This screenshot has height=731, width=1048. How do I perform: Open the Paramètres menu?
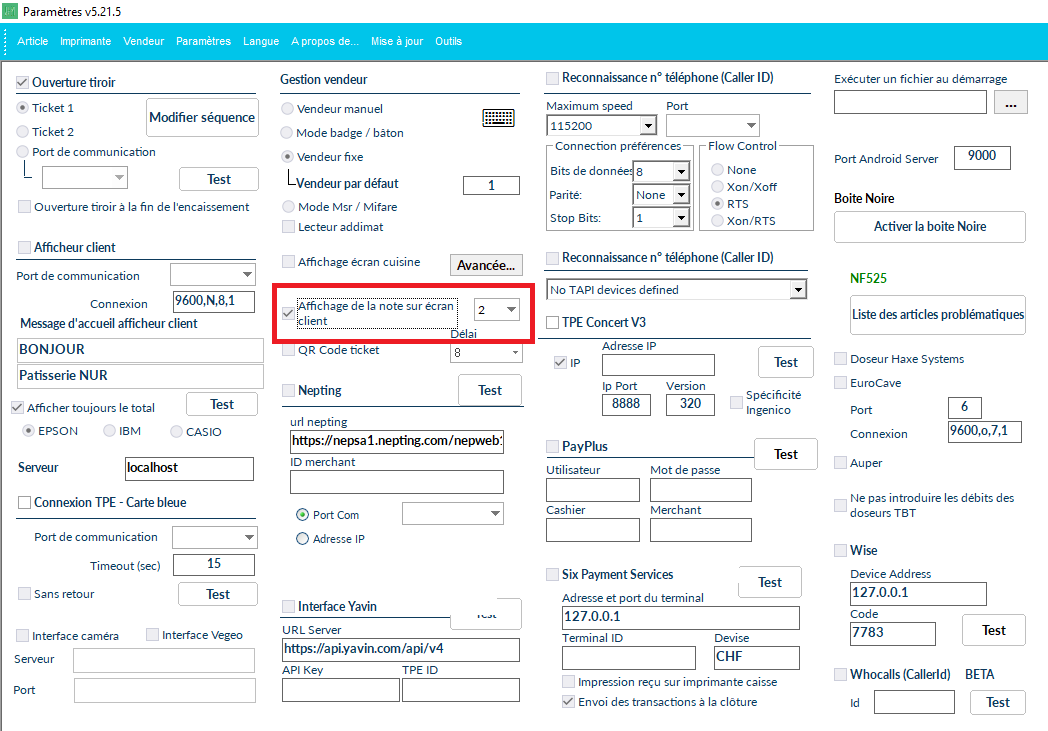203,41
